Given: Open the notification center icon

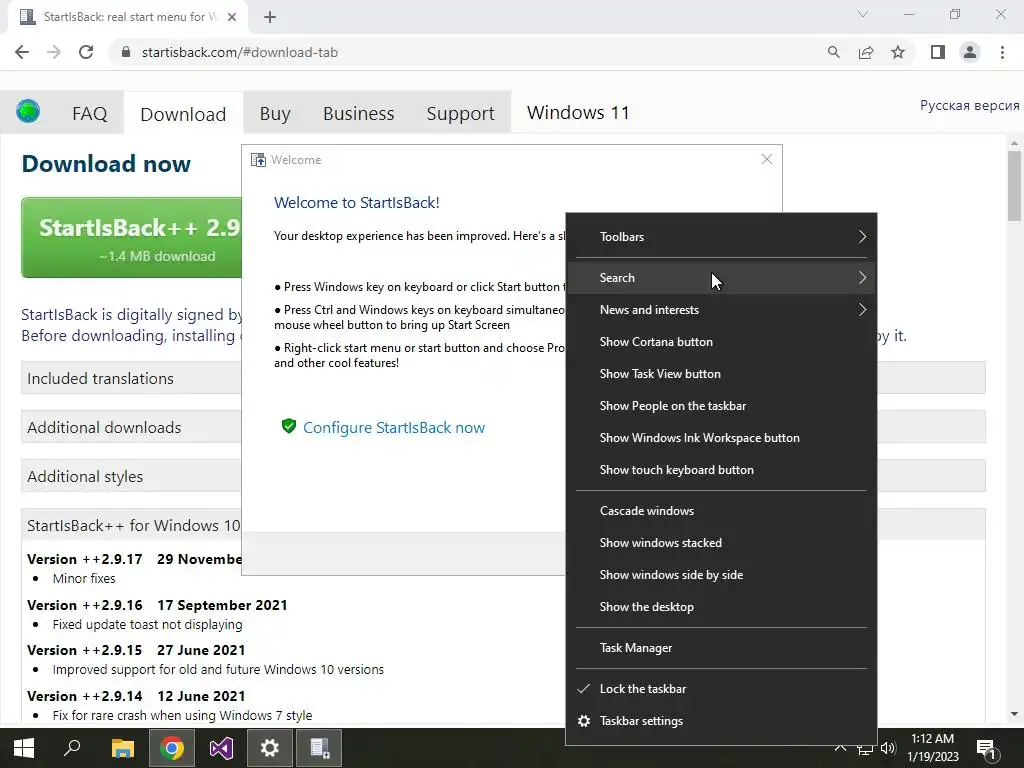Looking at the screenshot, I should [x=986, y=749].
